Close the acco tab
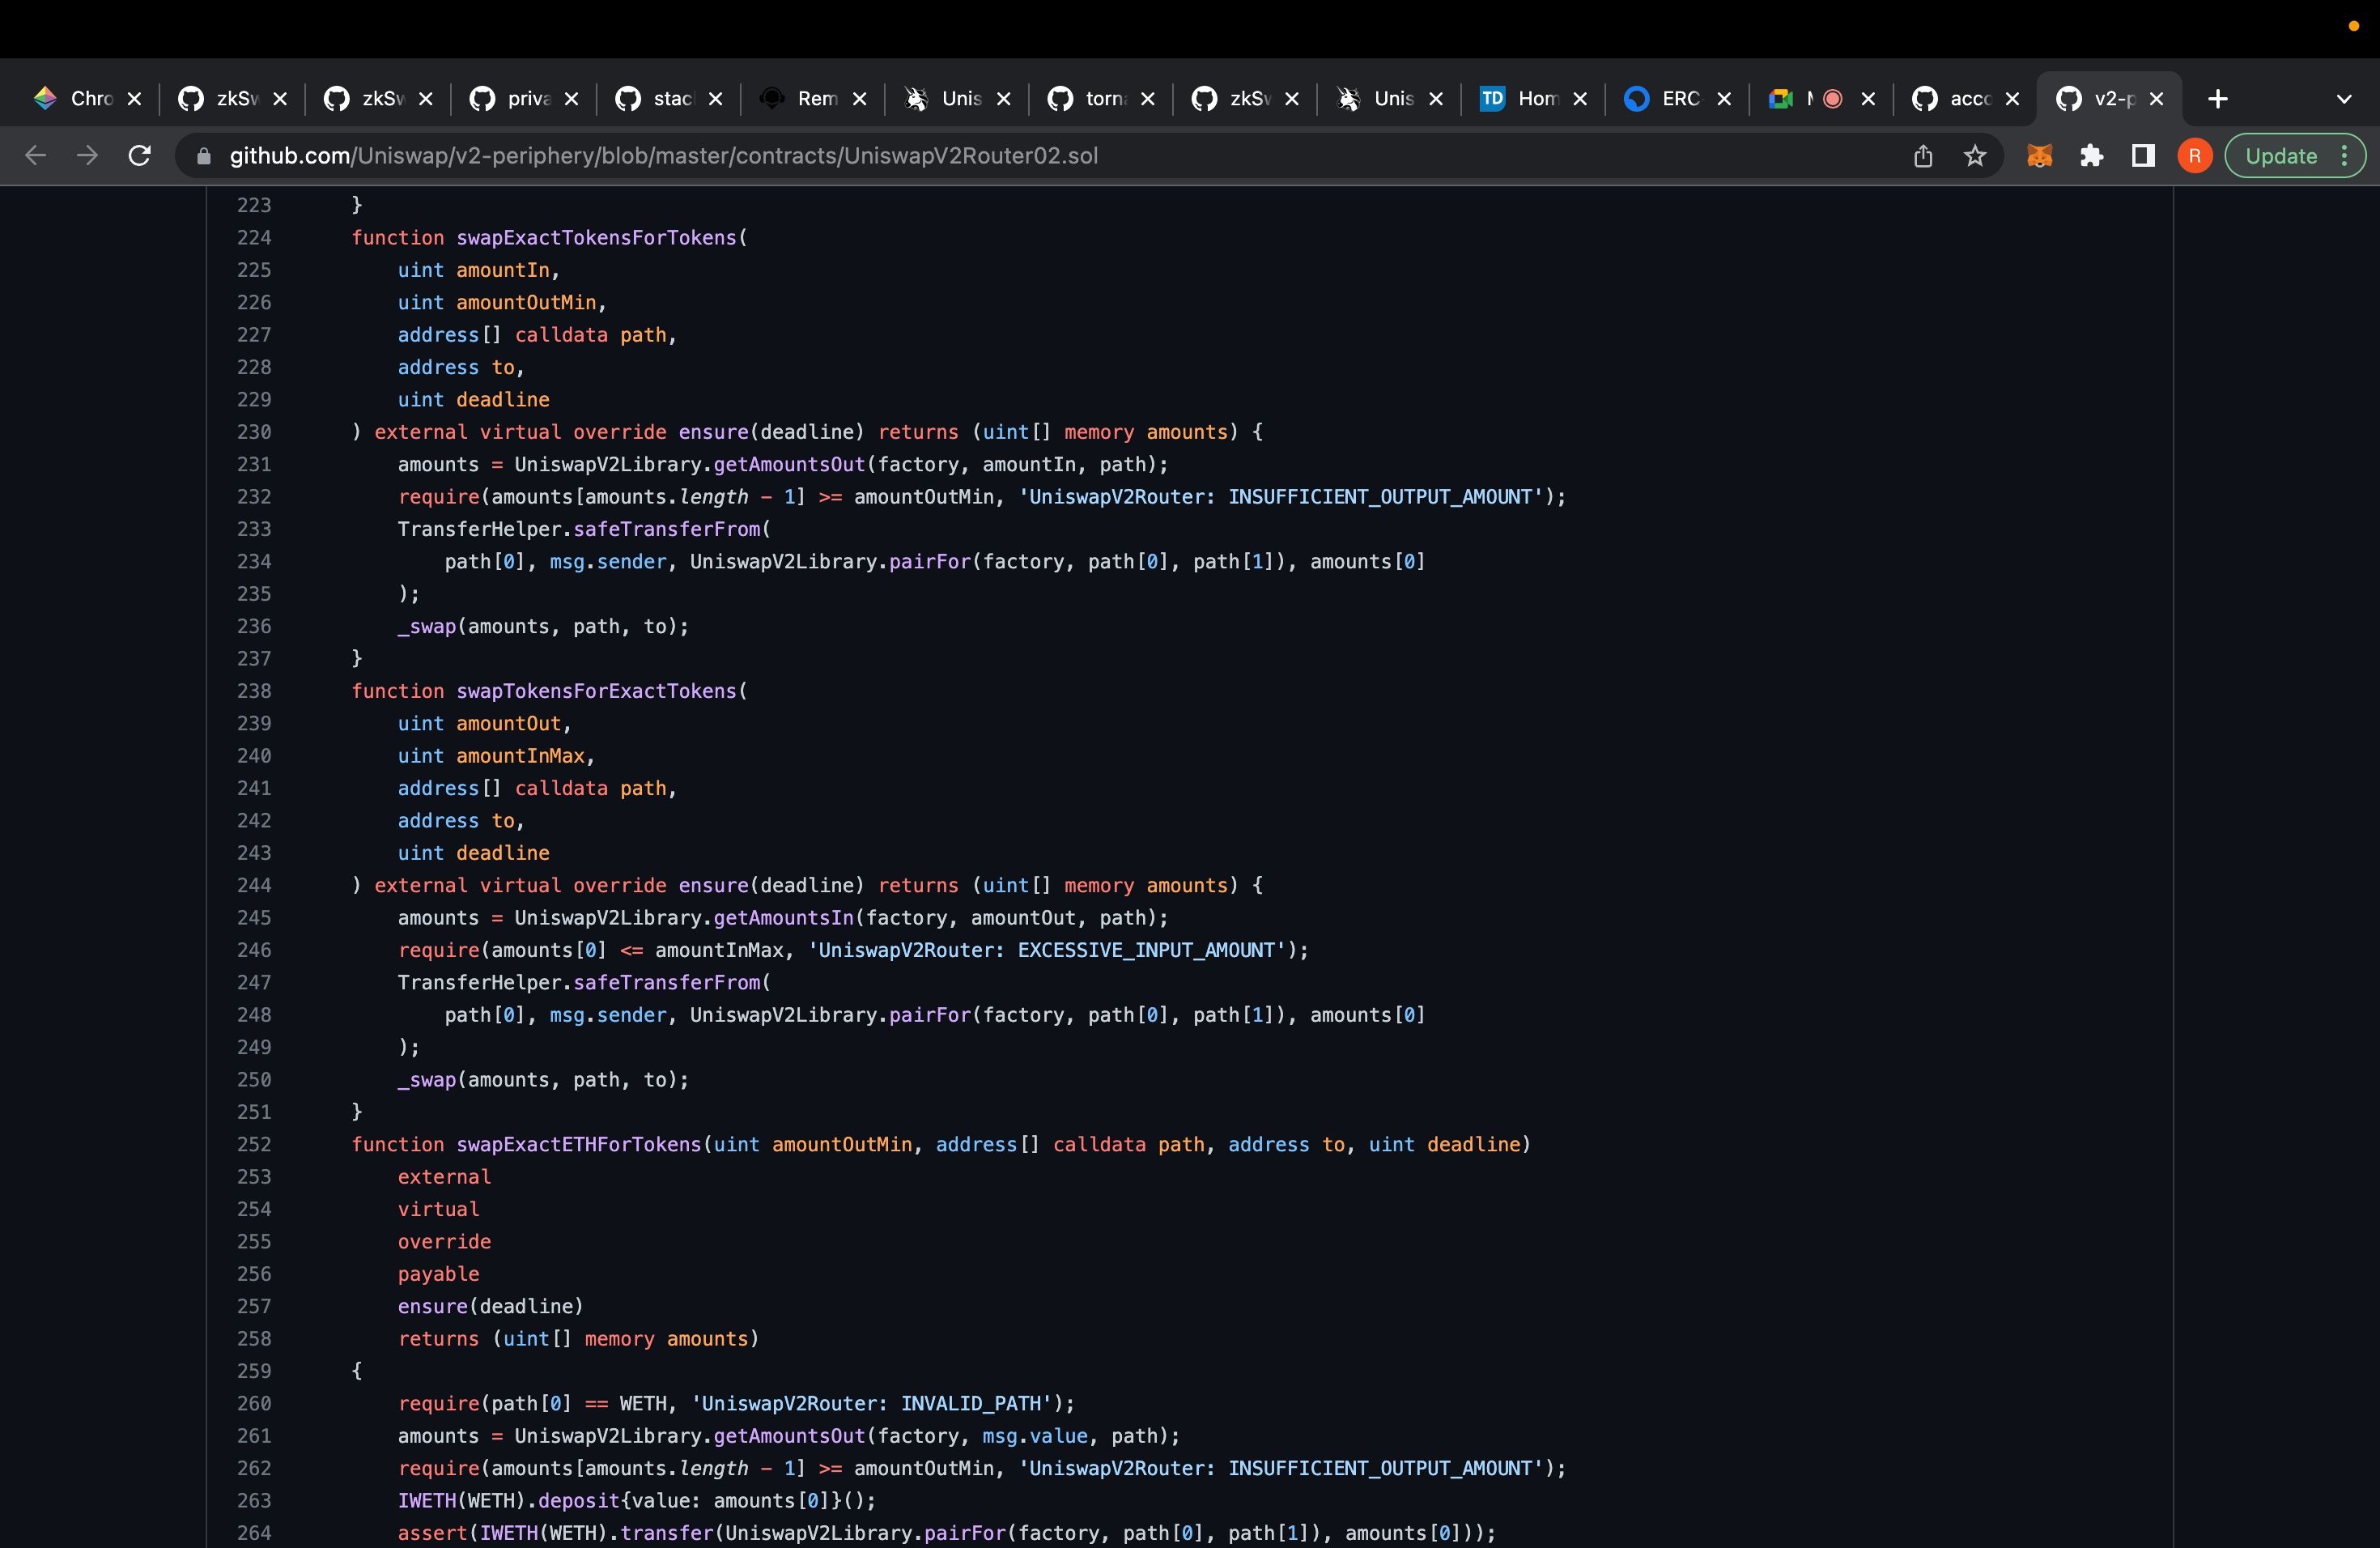The width and height of the screenshot is (2380, 1548). [2012, 99]
